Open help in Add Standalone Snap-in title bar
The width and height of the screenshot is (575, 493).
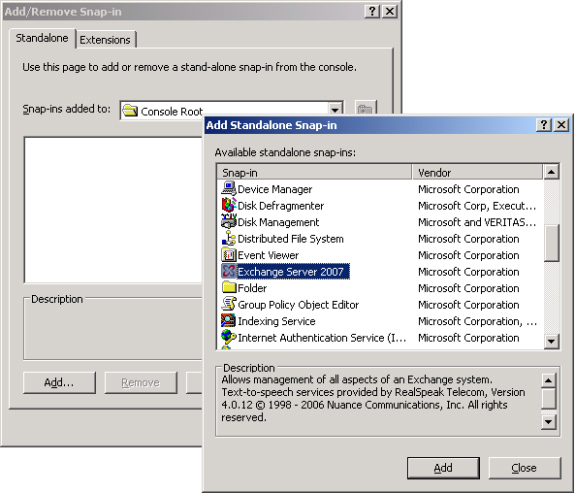543,125
